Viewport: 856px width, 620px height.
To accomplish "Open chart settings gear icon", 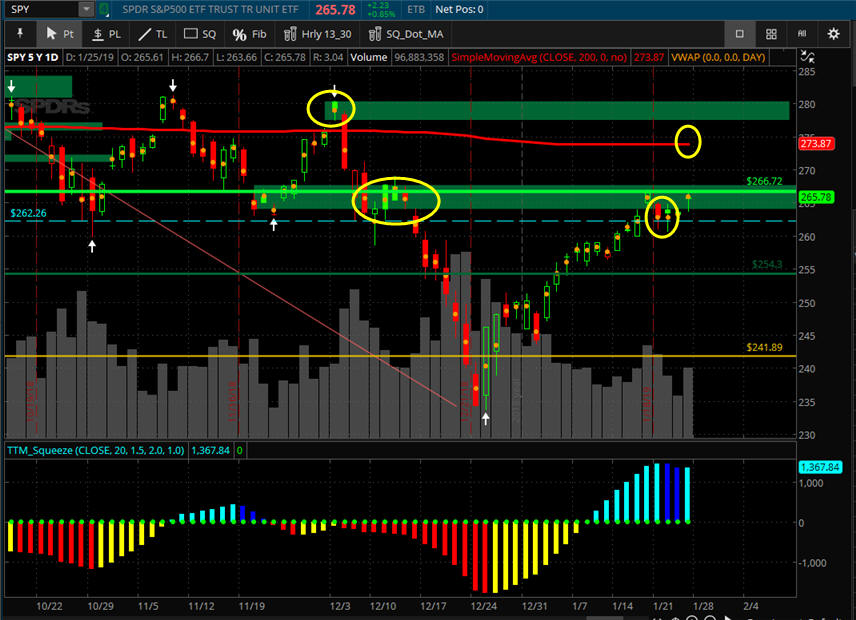I will 834,33.
